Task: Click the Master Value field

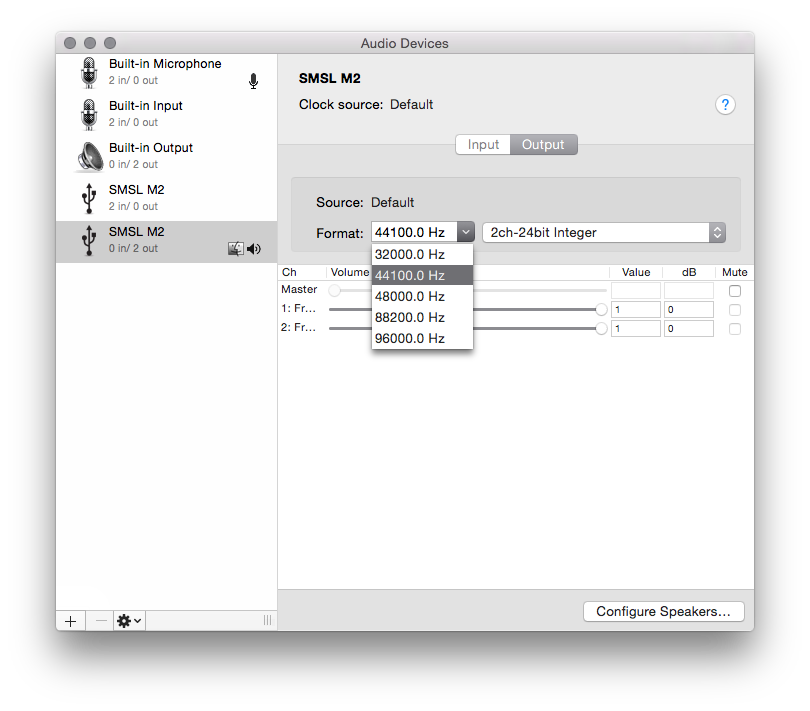Action: coord(635,290)
